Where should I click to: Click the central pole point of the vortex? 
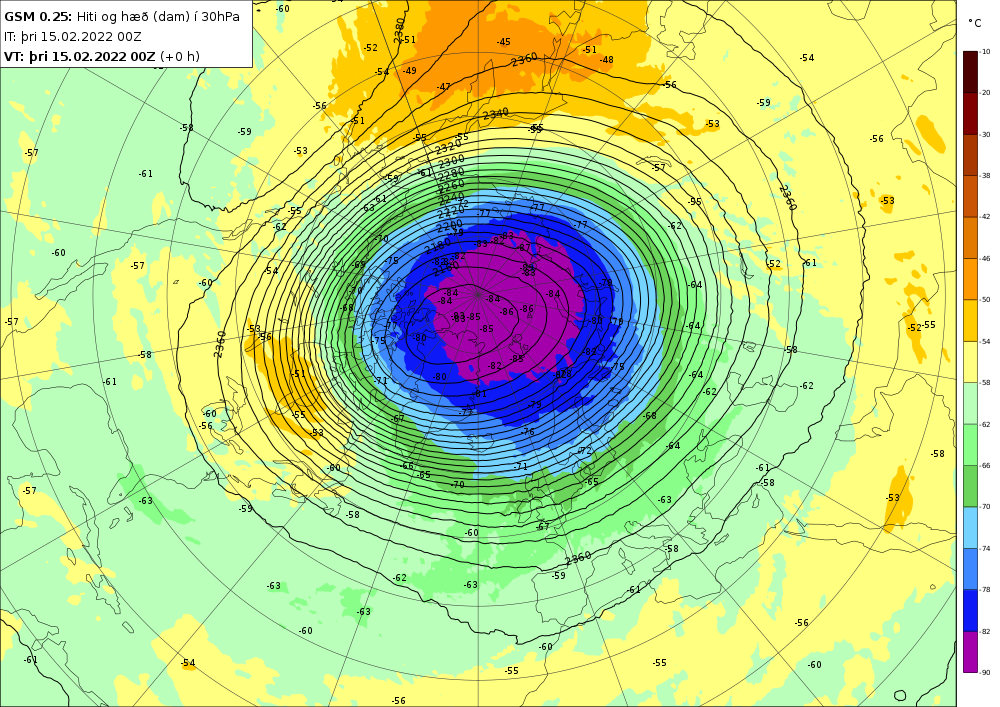point(478,295)
